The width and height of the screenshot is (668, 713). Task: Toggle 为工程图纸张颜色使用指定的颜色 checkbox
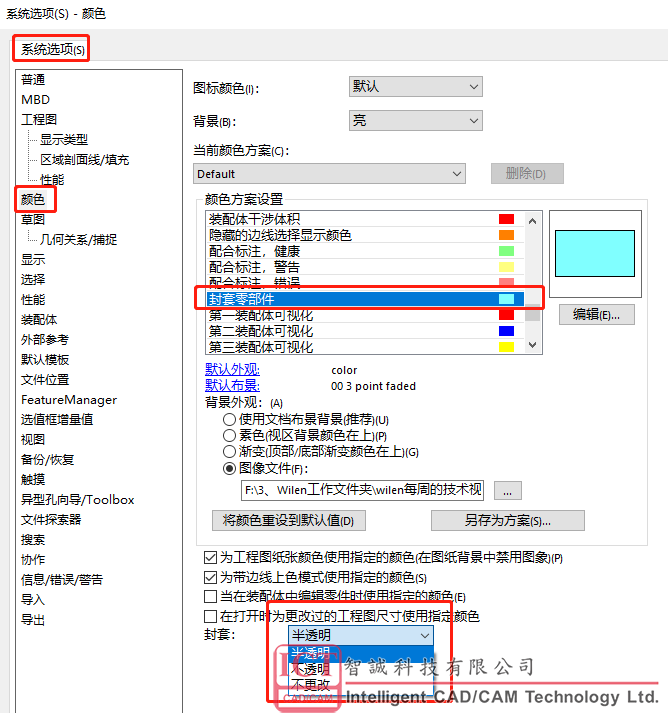coord(210,558)
